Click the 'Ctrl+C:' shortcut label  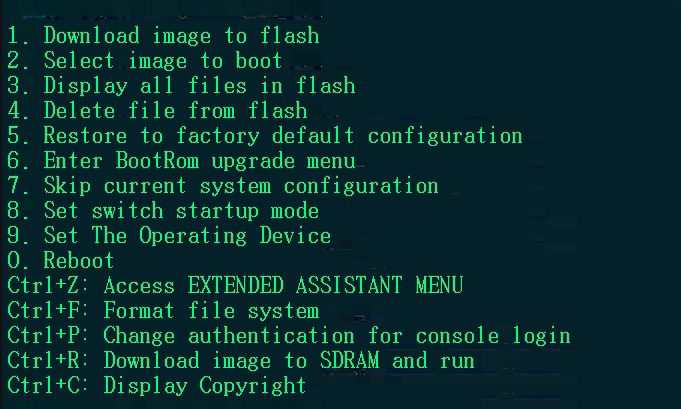tap(49, 386)
